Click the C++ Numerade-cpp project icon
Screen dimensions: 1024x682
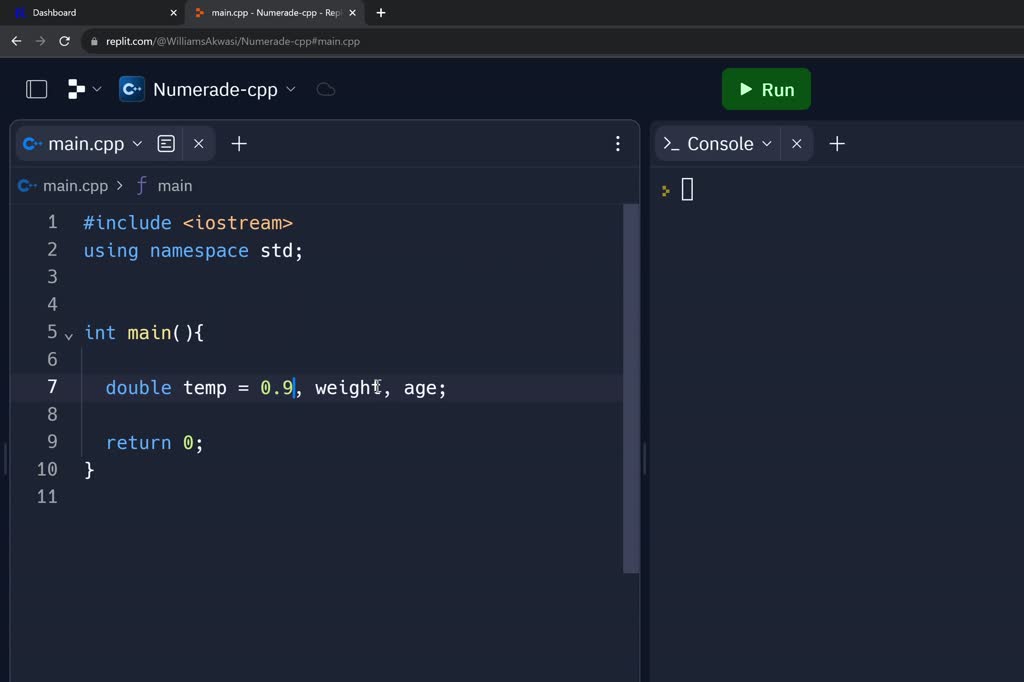[x=132, y=89]
